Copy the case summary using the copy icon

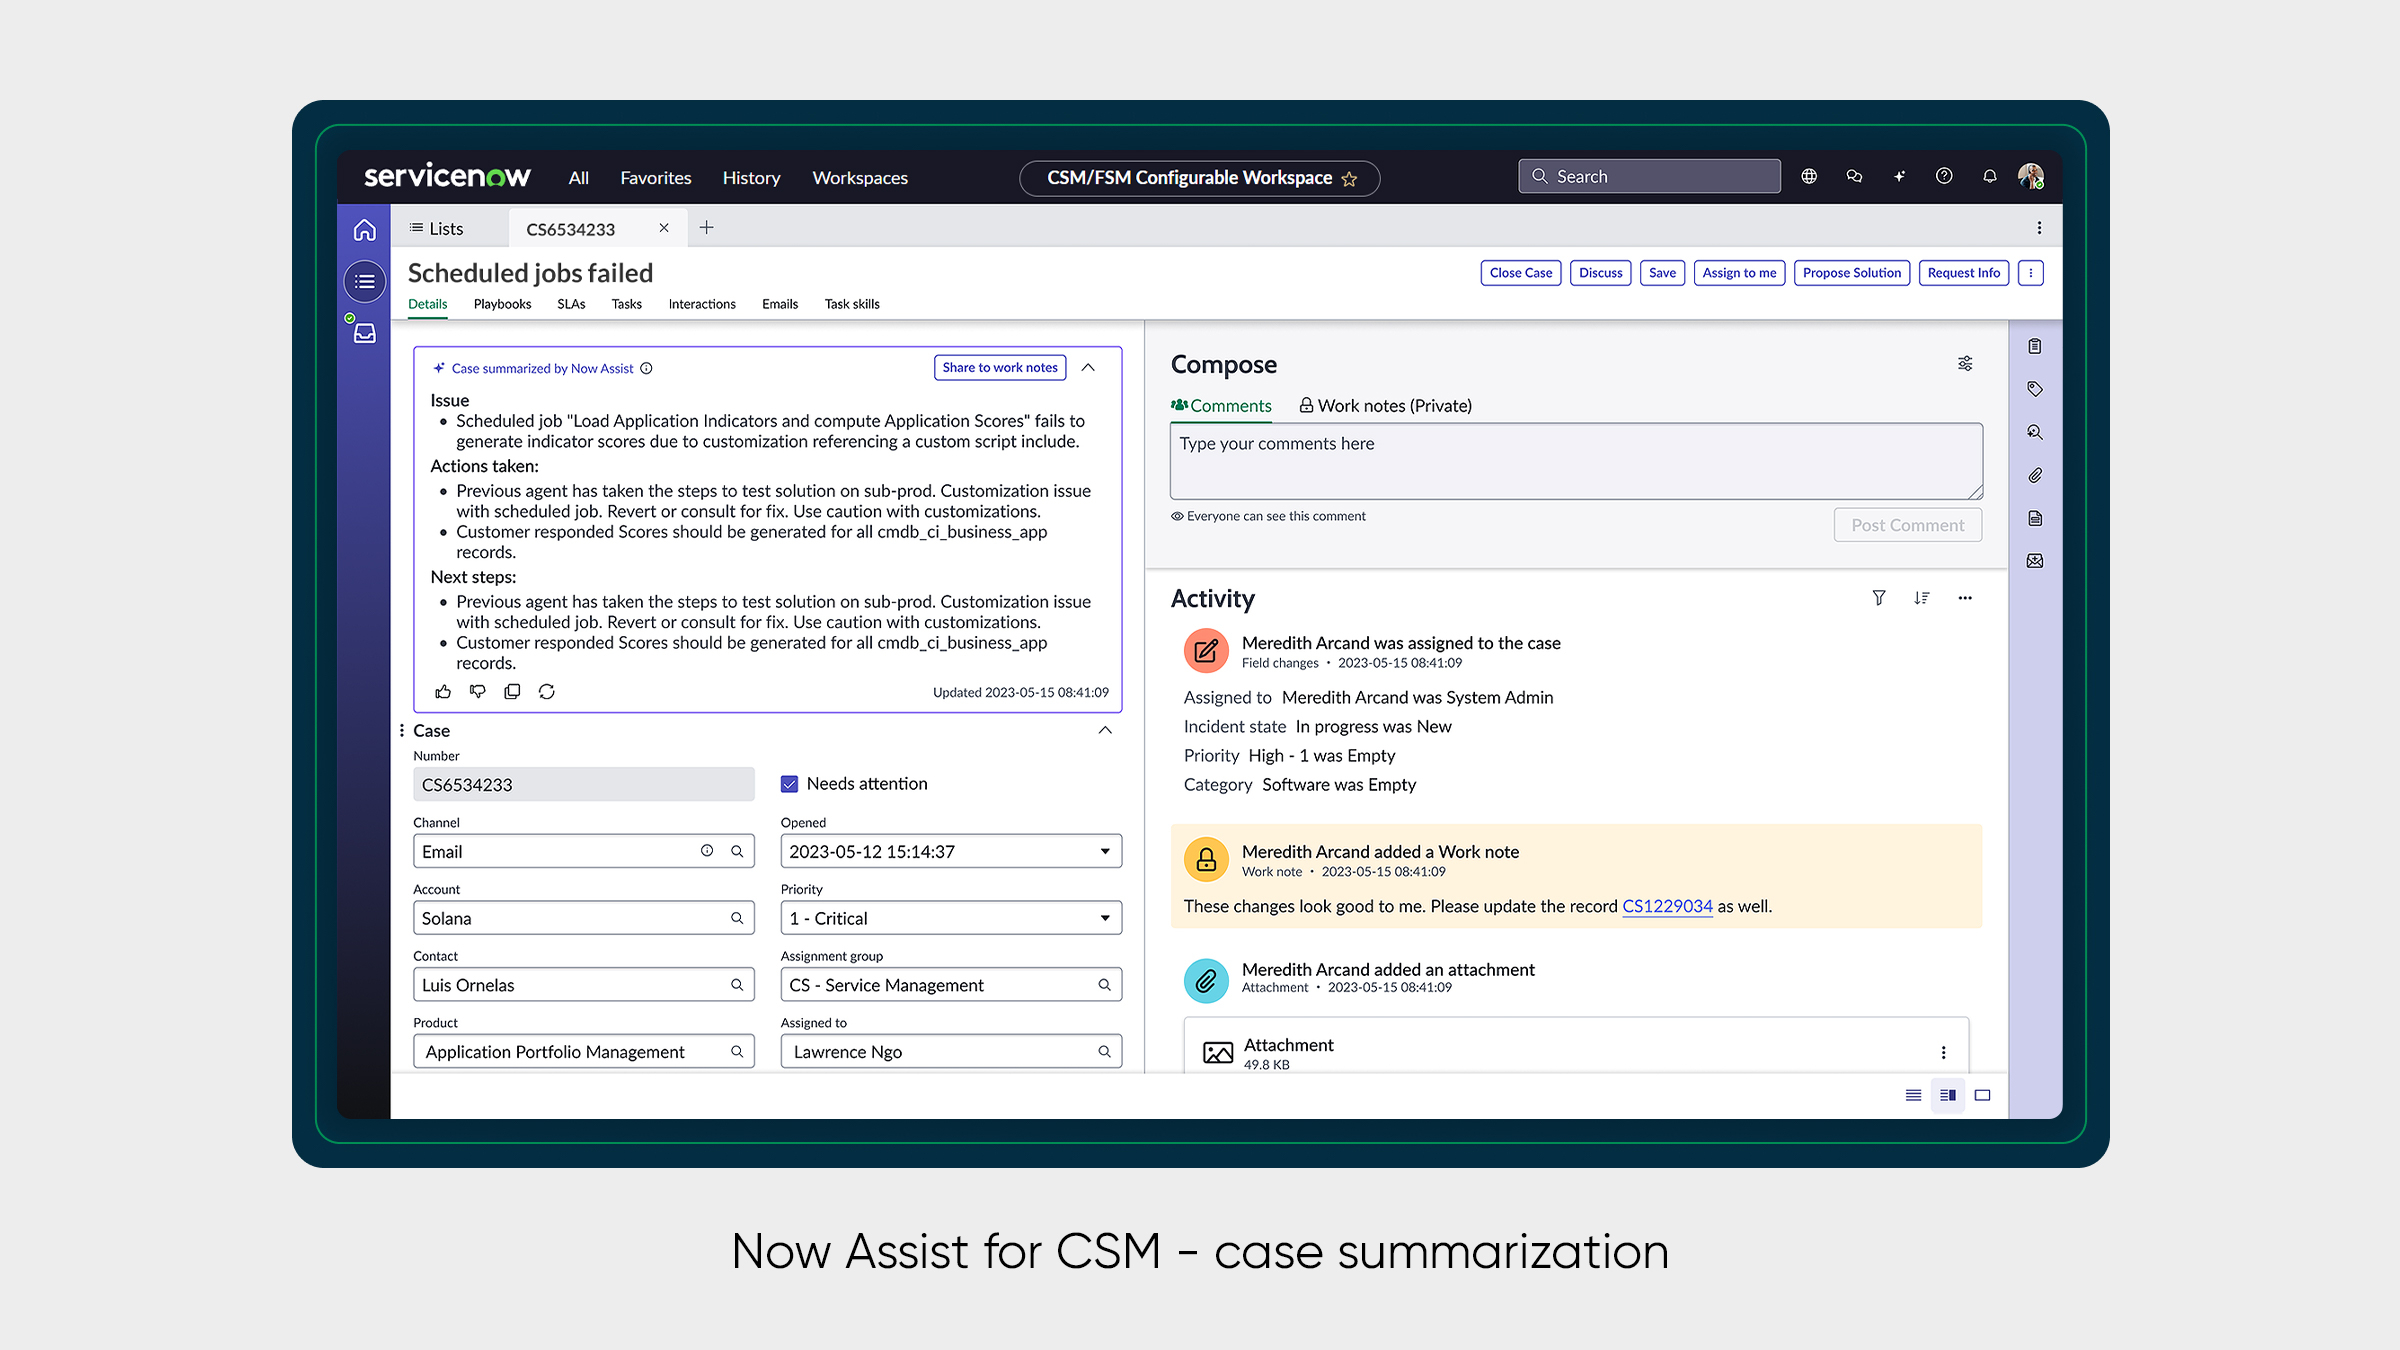512,691
